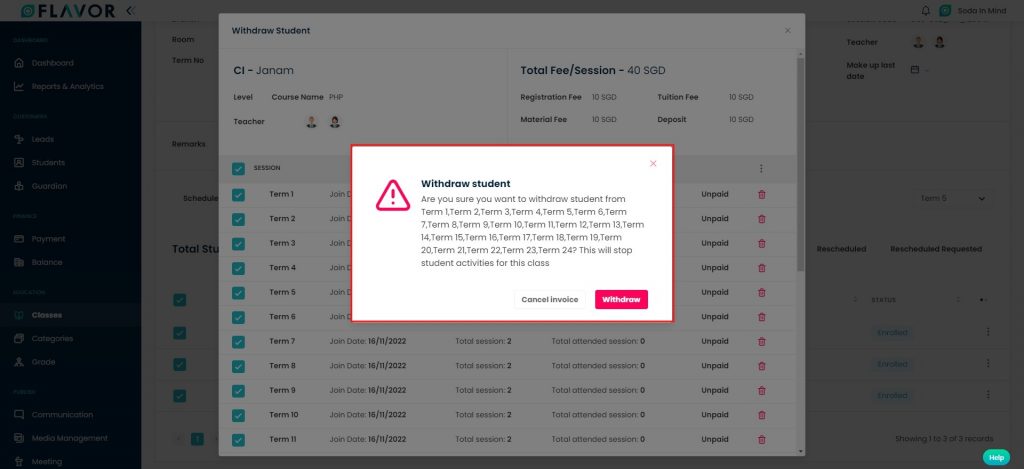Click the Cancel invoice button
Viewport: 1024px width, 469px height.
coord(549,299)
